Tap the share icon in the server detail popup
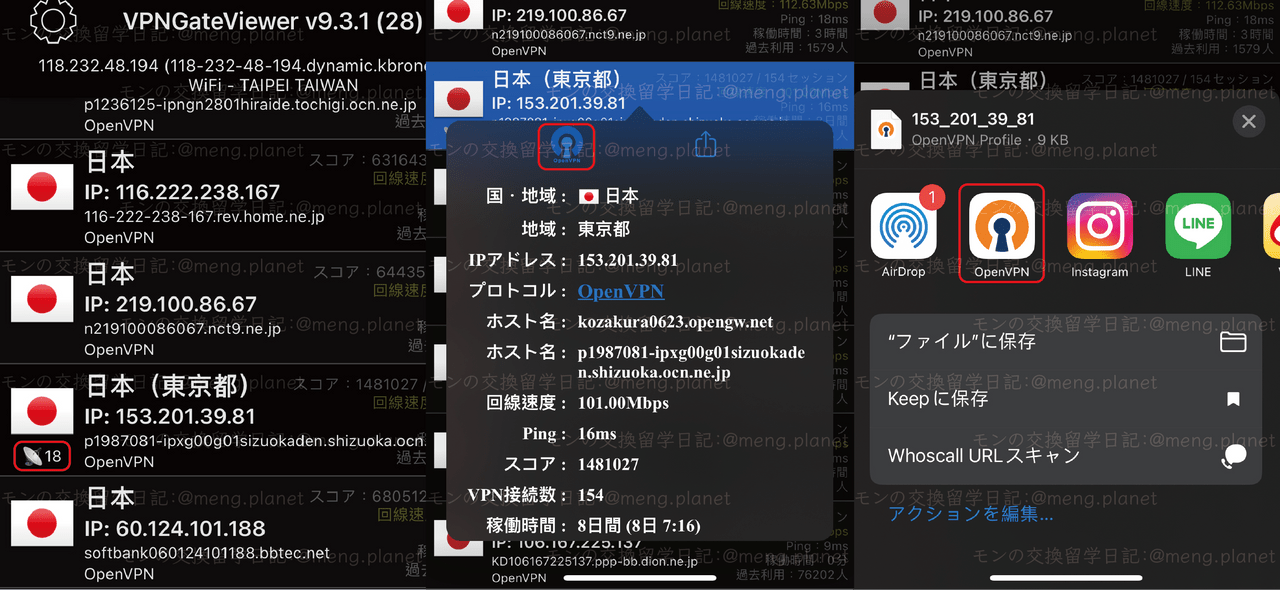 click(706, 144)
